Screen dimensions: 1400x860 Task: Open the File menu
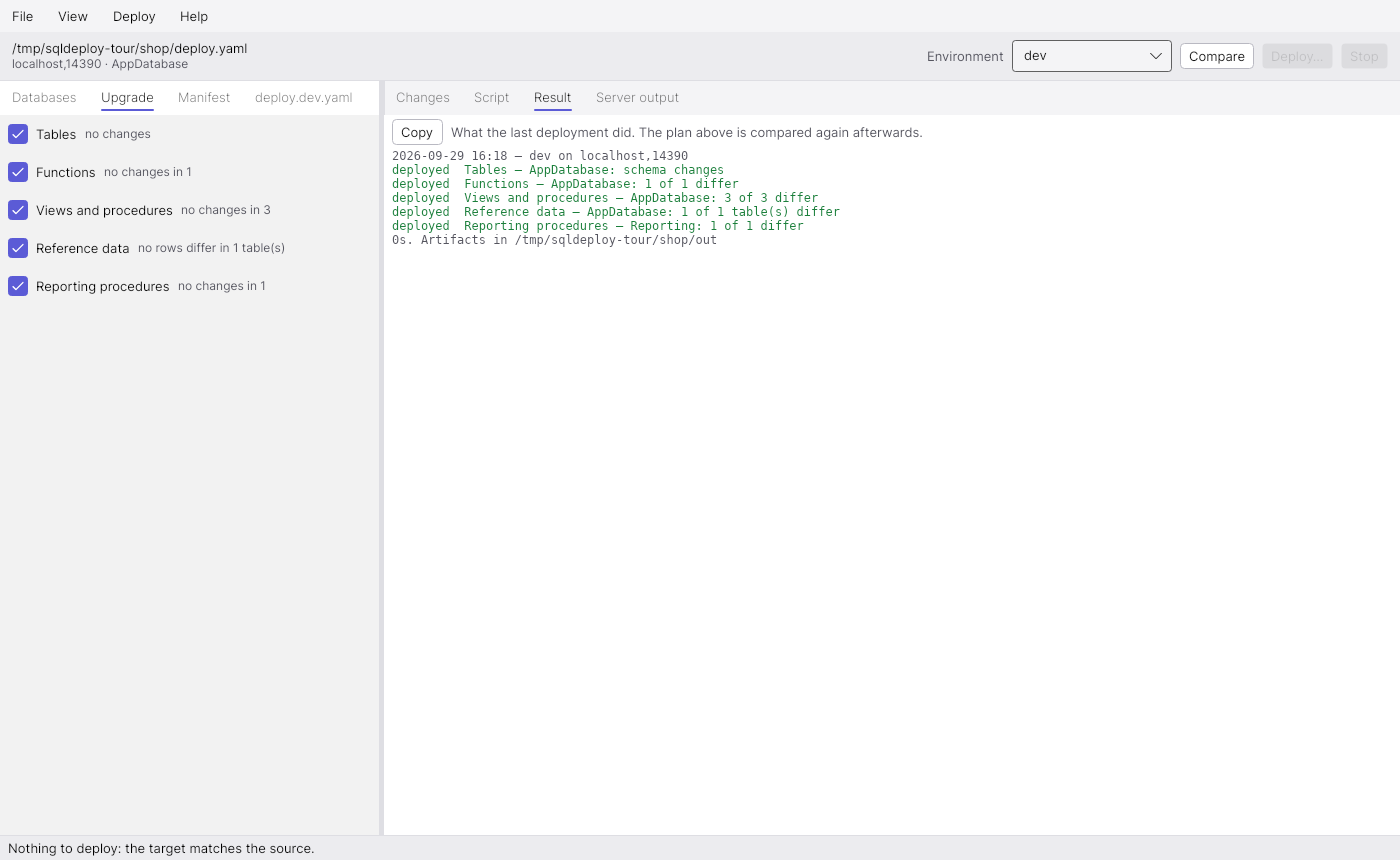click(x=22, y=16)
